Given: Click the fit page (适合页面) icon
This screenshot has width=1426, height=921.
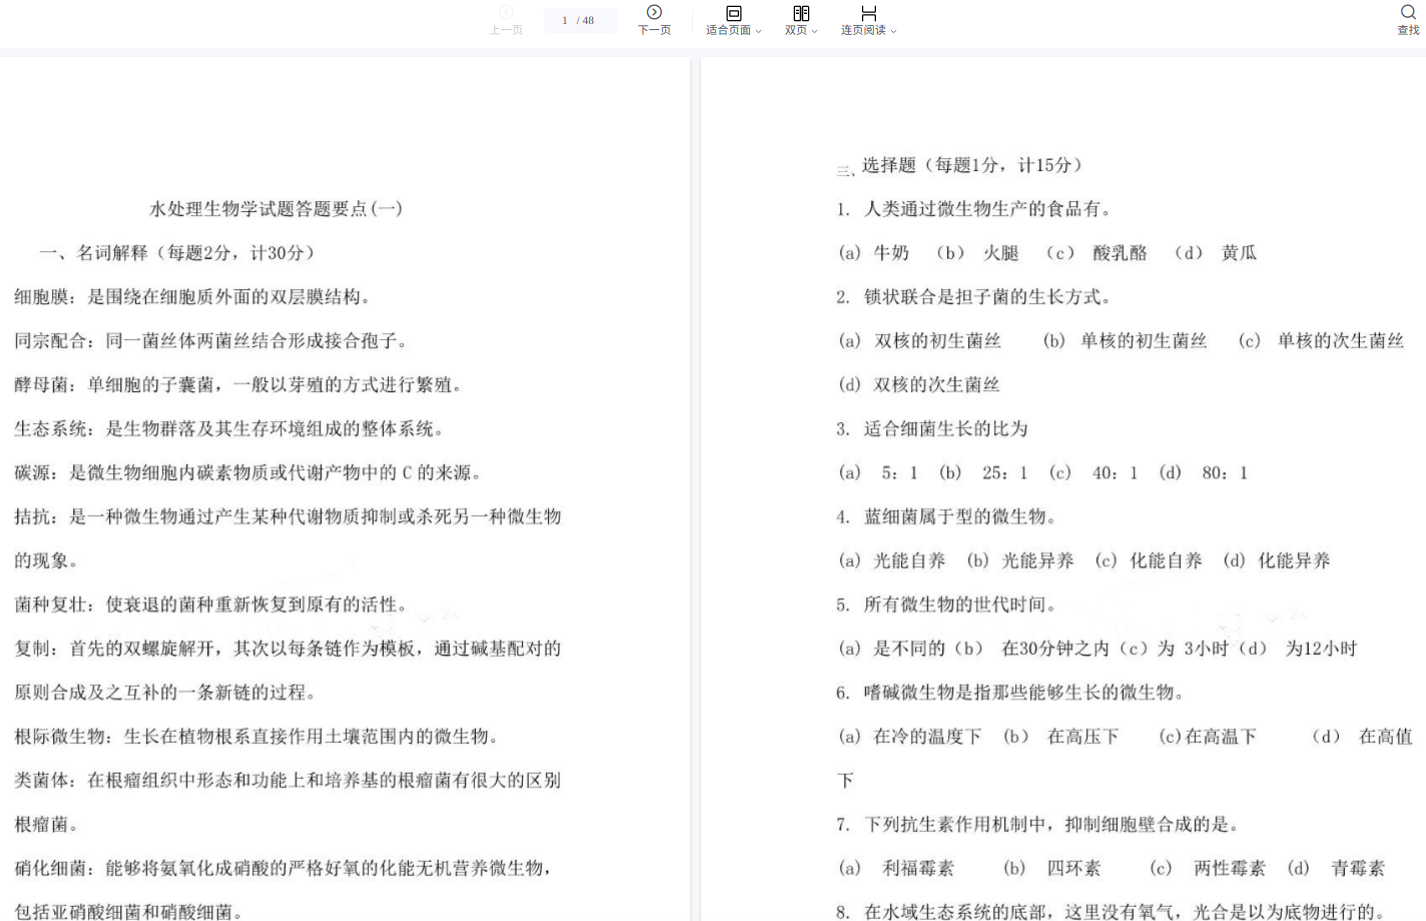Looking at the screenshot, I should coord(733,13).
